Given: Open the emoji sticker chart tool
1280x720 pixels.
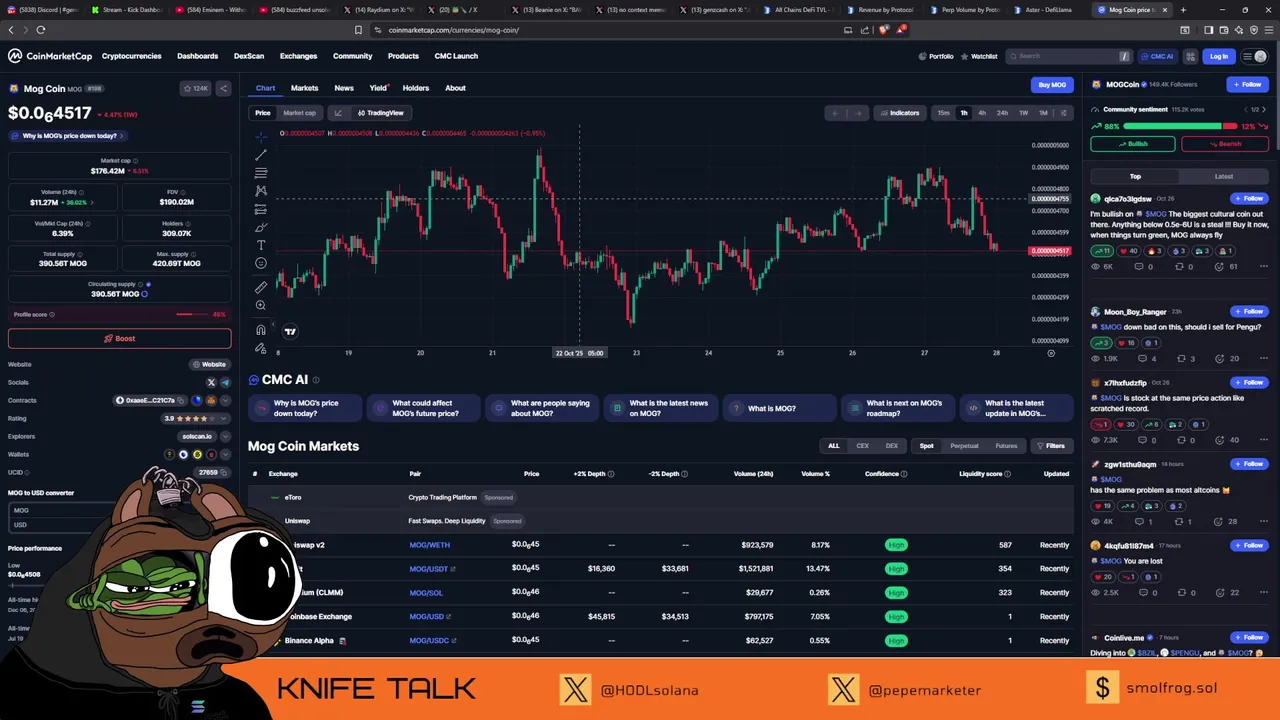Looking at the screenshot, I should (x=261, y=263).
